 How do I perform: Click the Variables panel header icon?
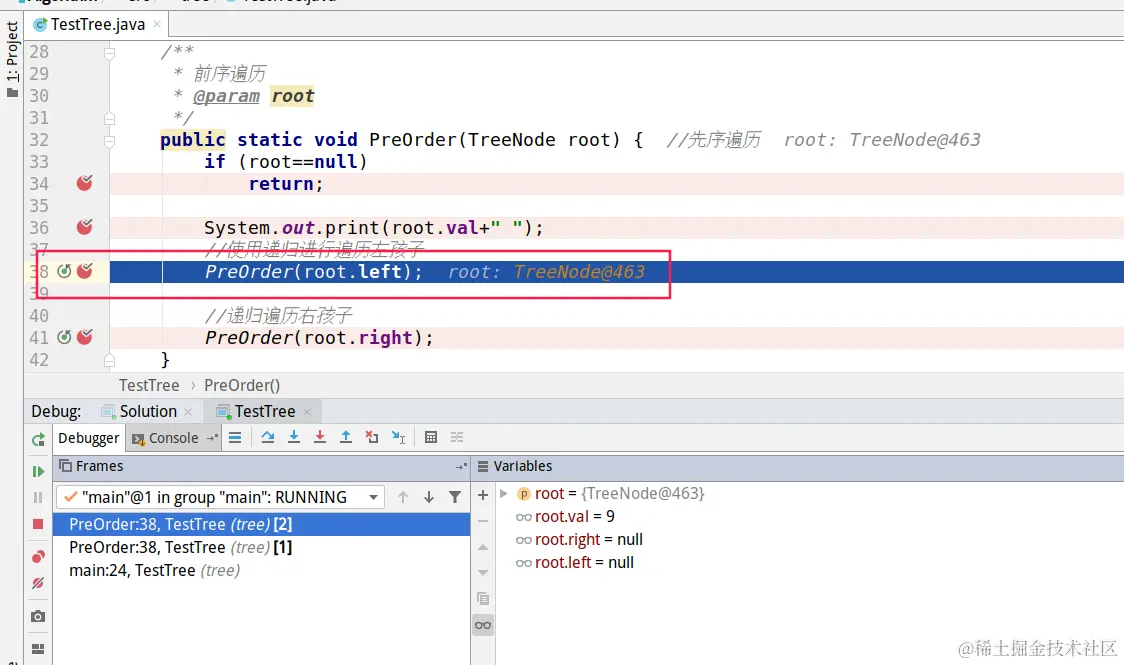point(483,467)
